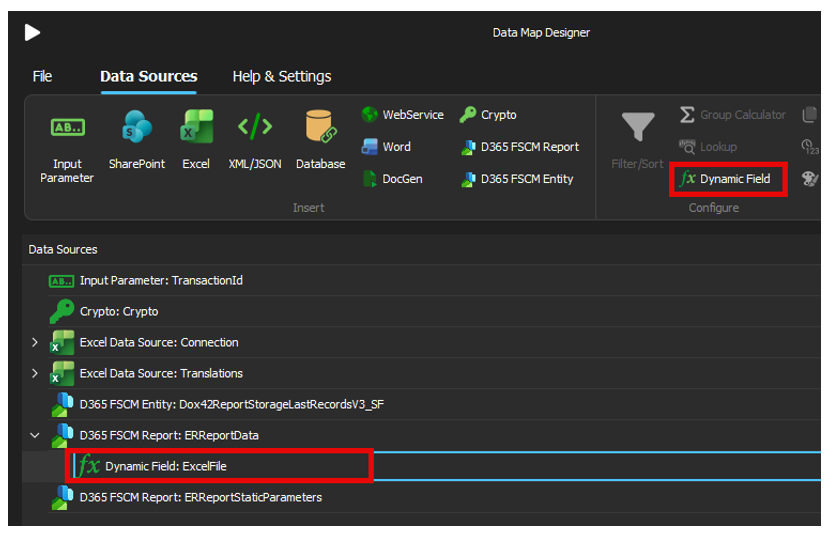Click the Group Calculator option
833x536 pixels.
[x=732, y=115]
